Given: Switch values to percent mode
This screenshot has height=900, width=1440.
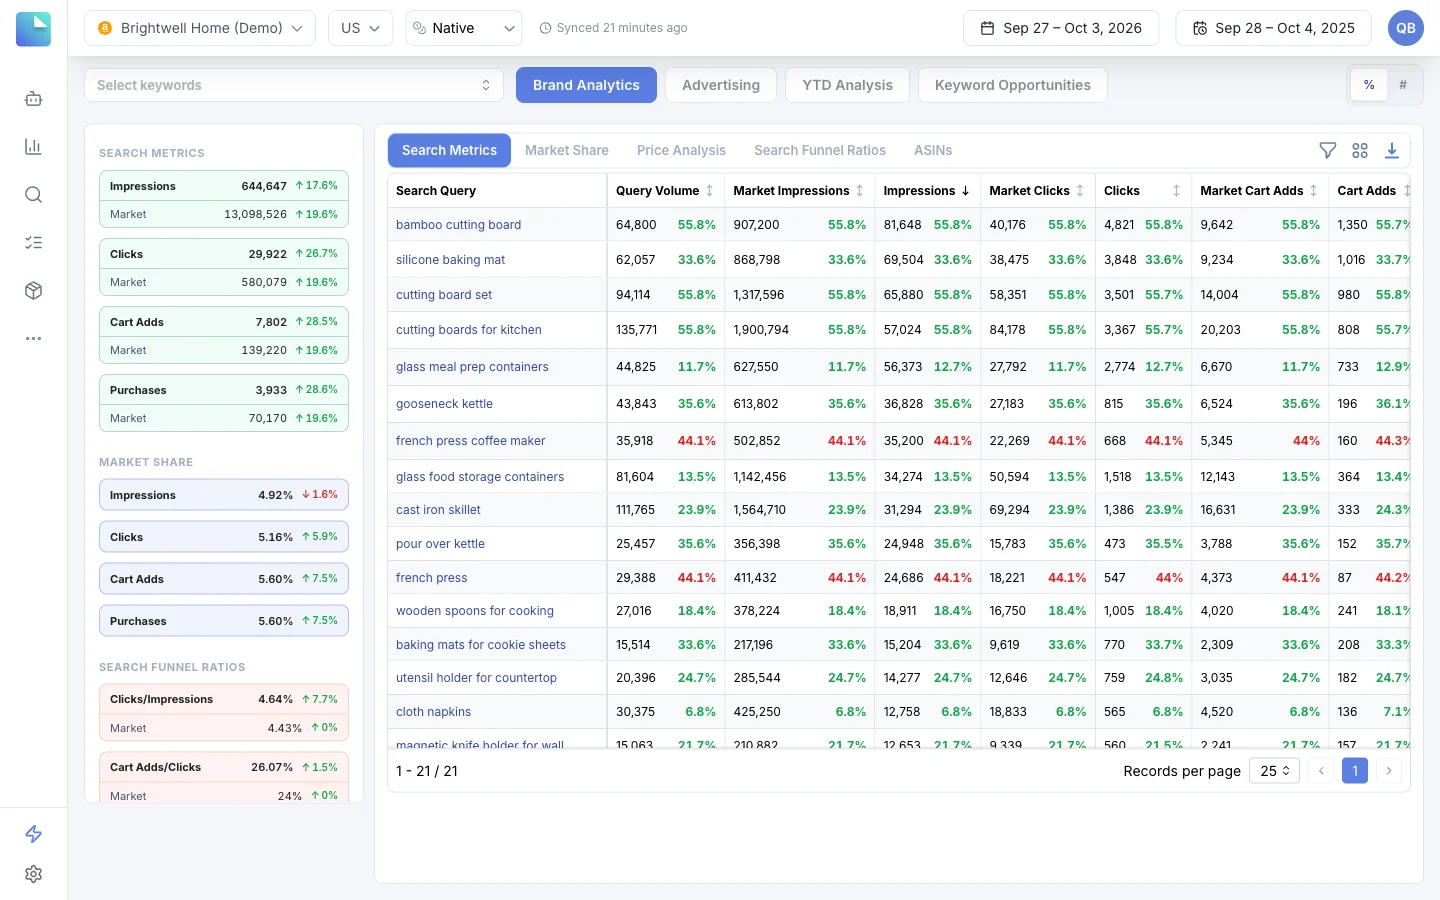Looking at the screenshot, I should (1369, 85).
